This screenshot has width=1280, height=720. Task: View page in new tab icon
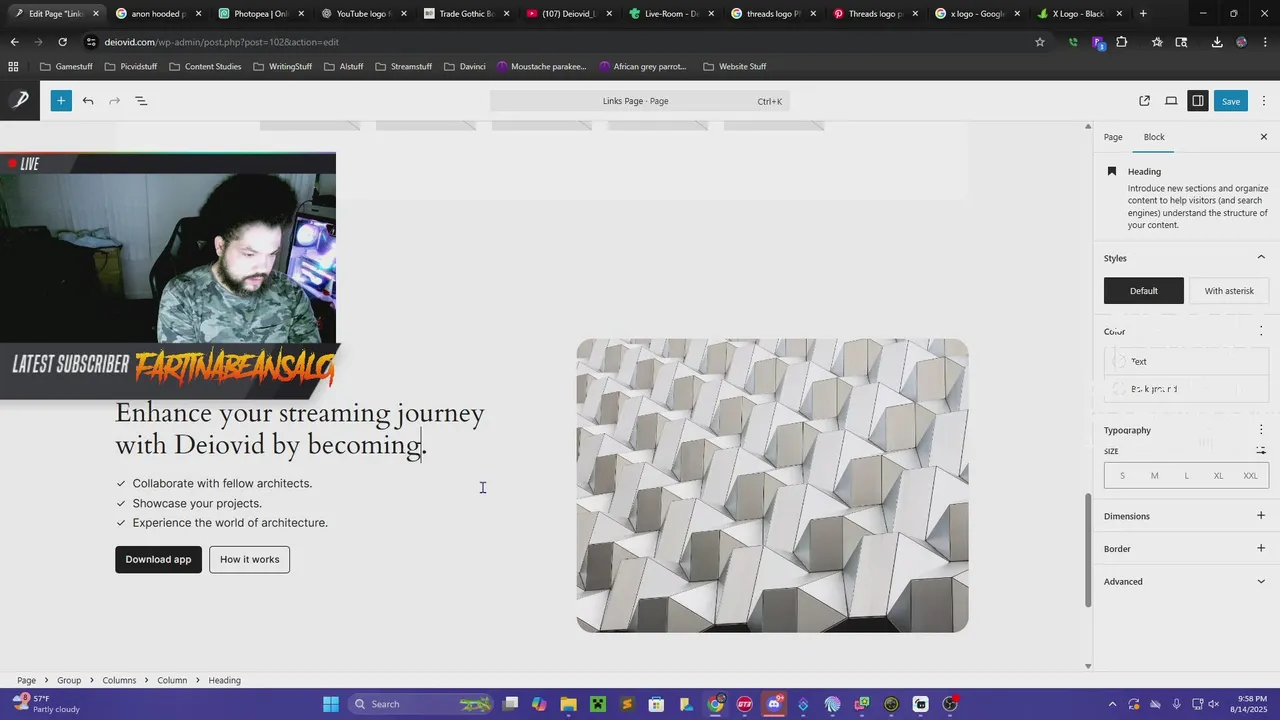pos(1145,101)
